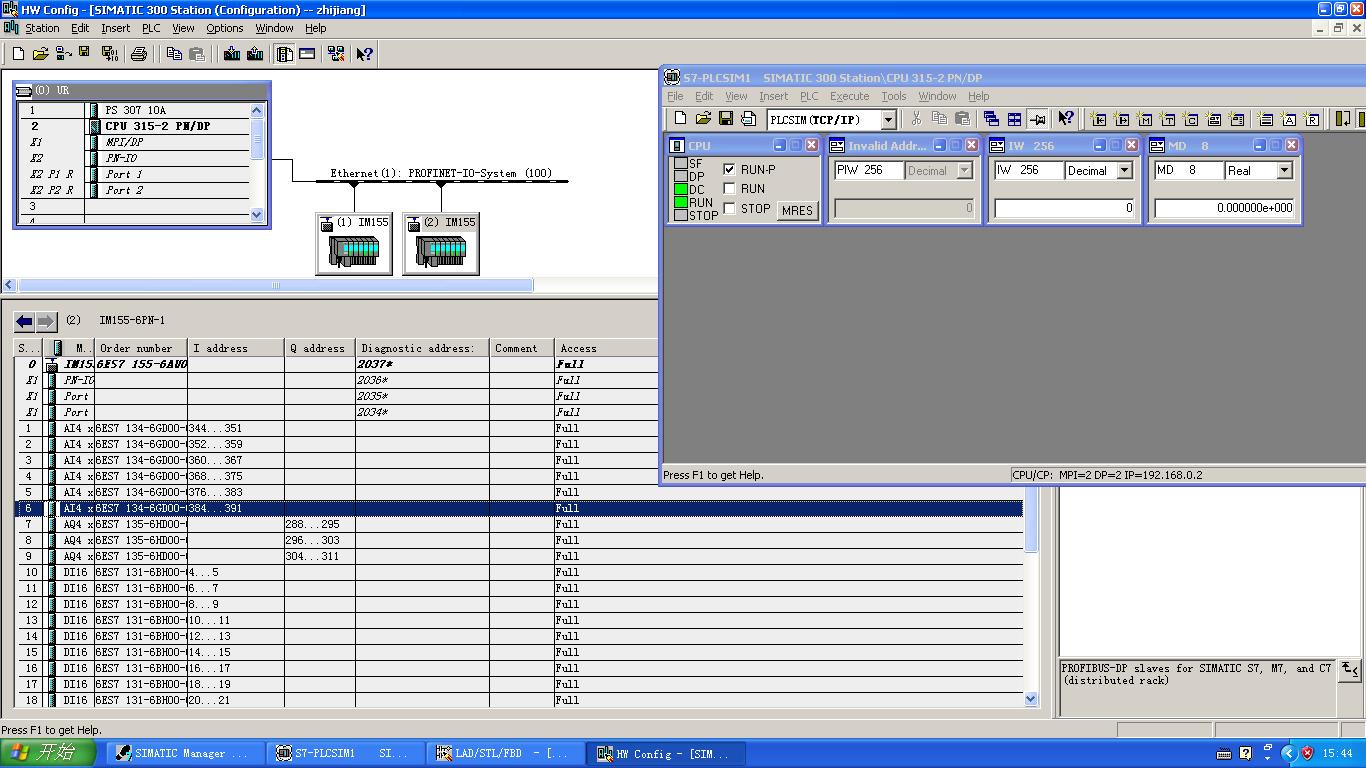
Task: Open the SIMATIC Manager taskbar button
Action: (x=184, y=753)
